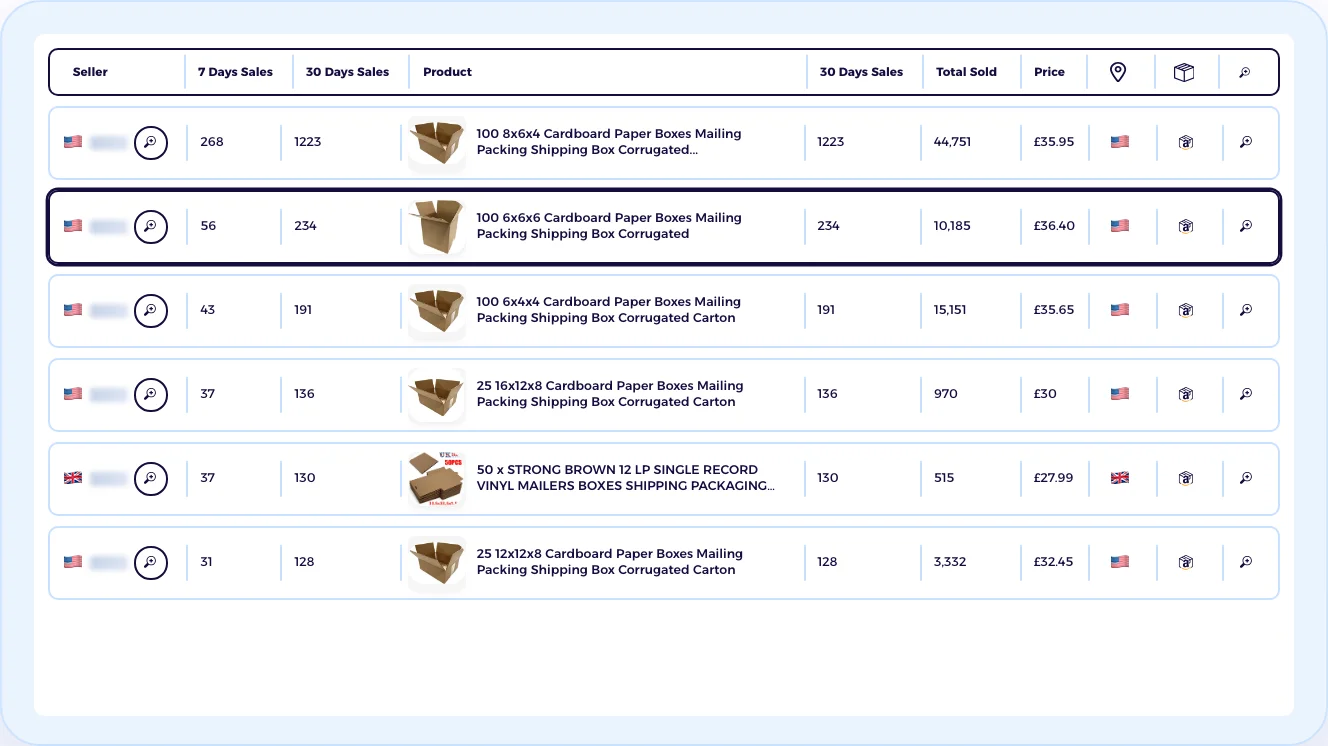
Task: Click seller search icon in vinyl mailers row
Action: click(x=151, y=478)
